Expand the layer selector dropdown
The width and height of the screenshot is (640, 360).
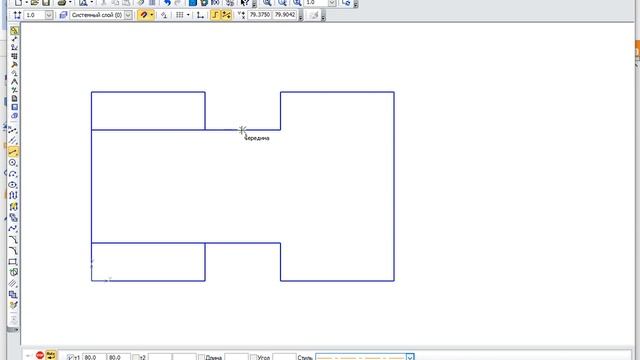128,15
